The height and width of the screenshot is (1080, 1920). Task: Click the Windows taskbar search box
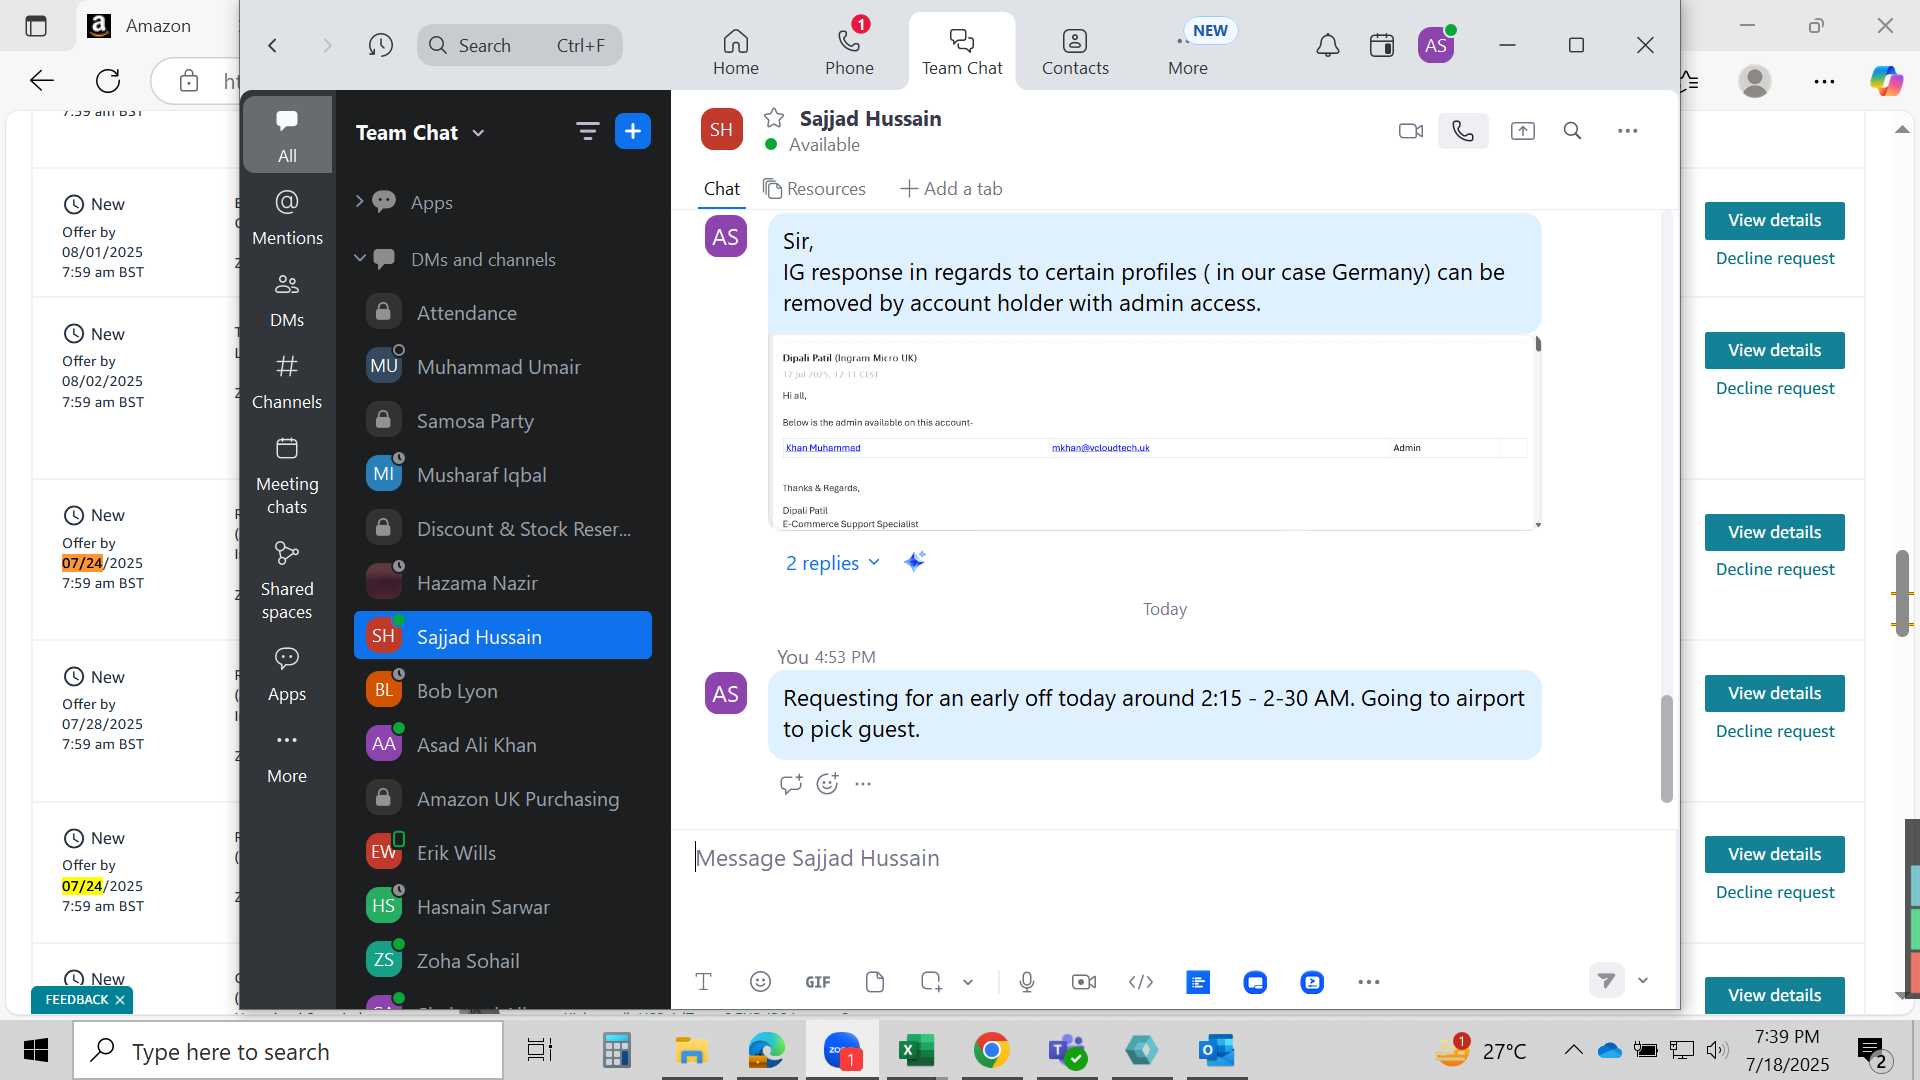[288, 1051]
